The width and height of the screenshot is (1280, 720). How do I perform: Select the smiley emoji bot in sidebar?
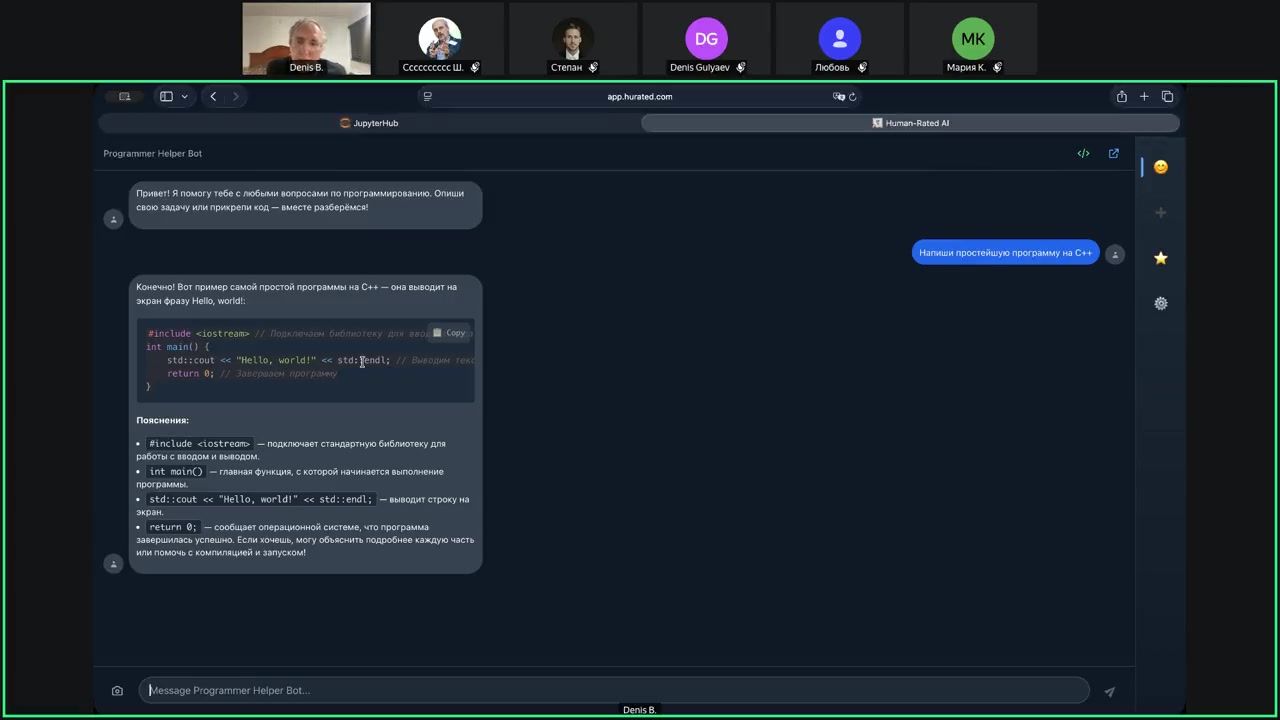click(x=1160, y=167)
